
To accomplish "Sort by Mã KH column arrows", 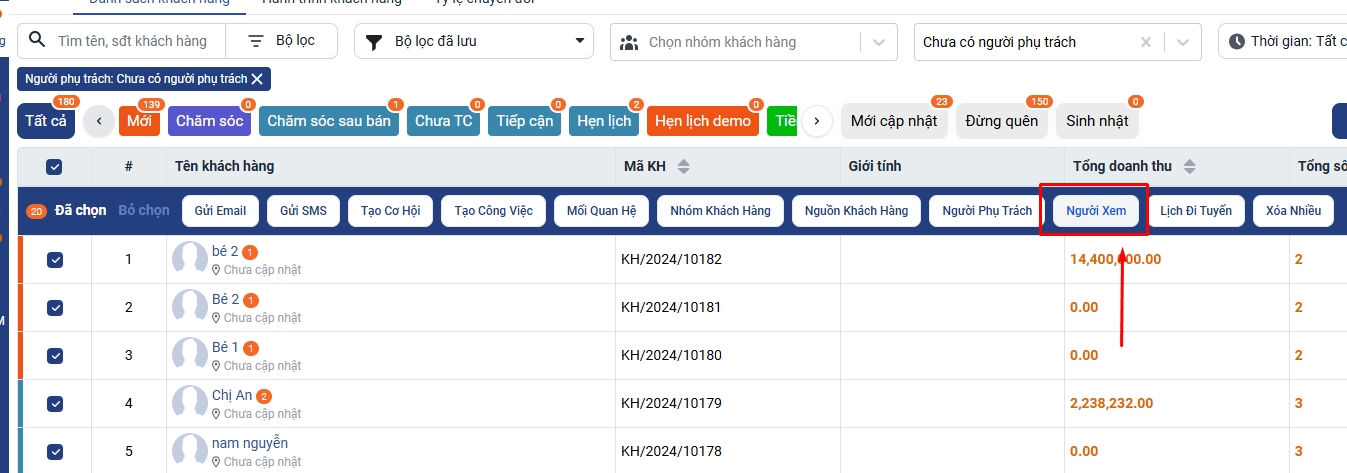I will click(x=684, y=166).
